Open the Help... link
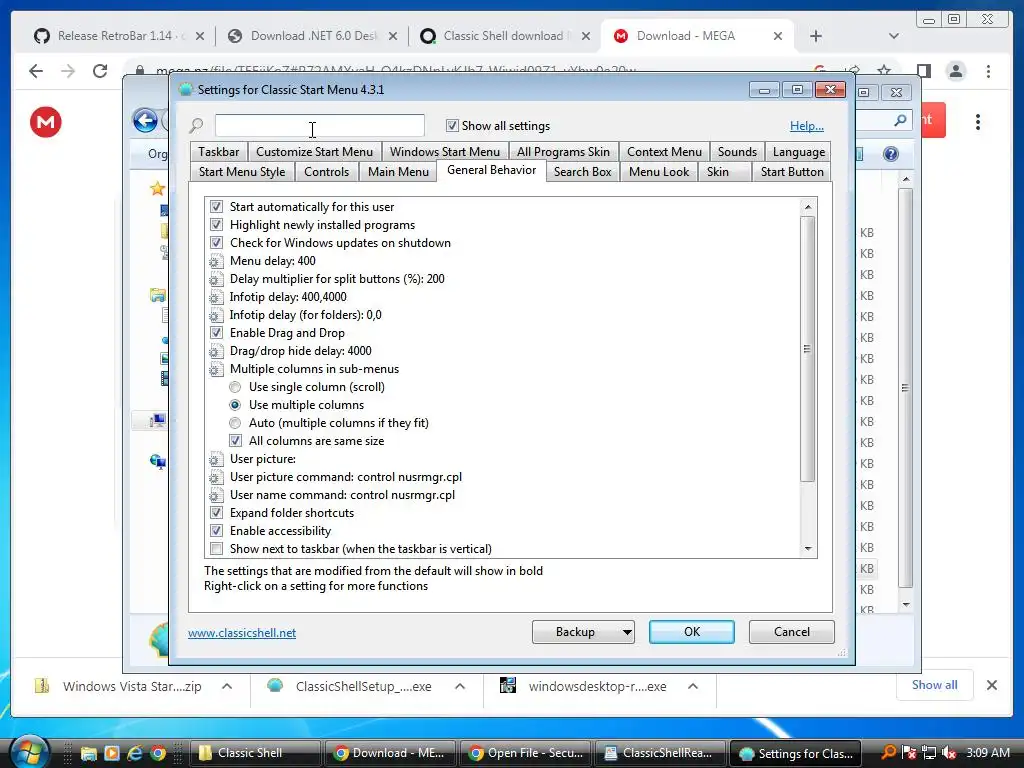 click(807, 126)
